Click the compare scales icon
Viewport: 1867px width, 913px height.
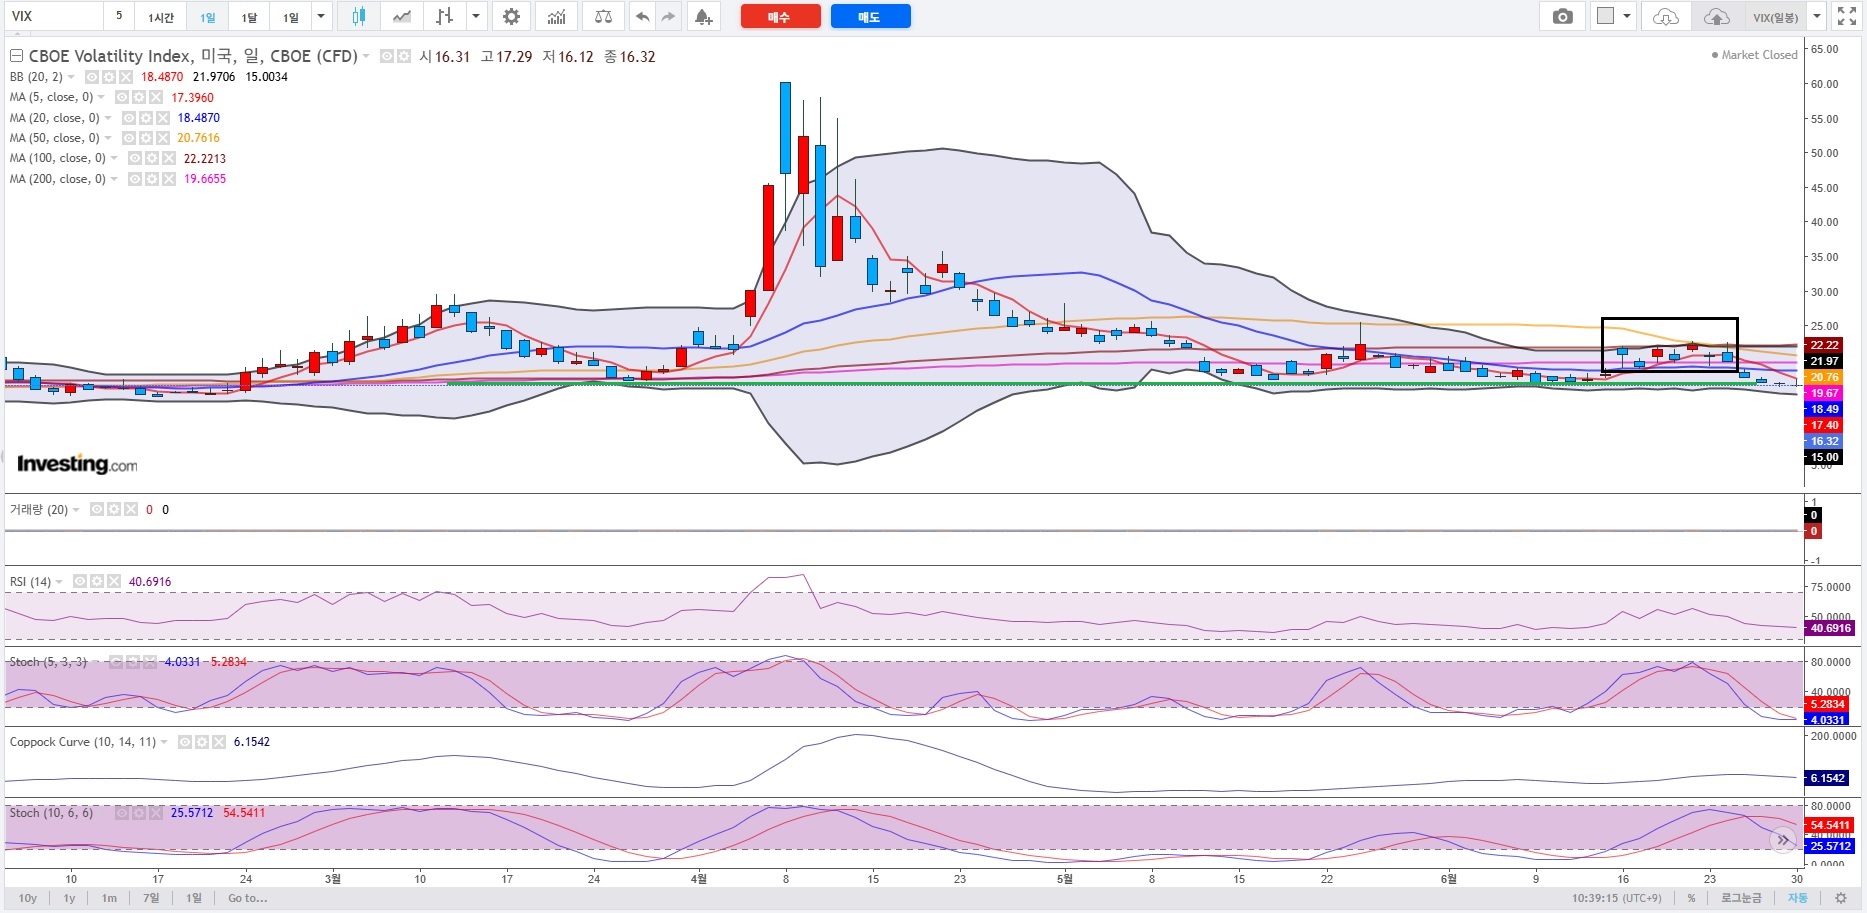click(603, 17)
